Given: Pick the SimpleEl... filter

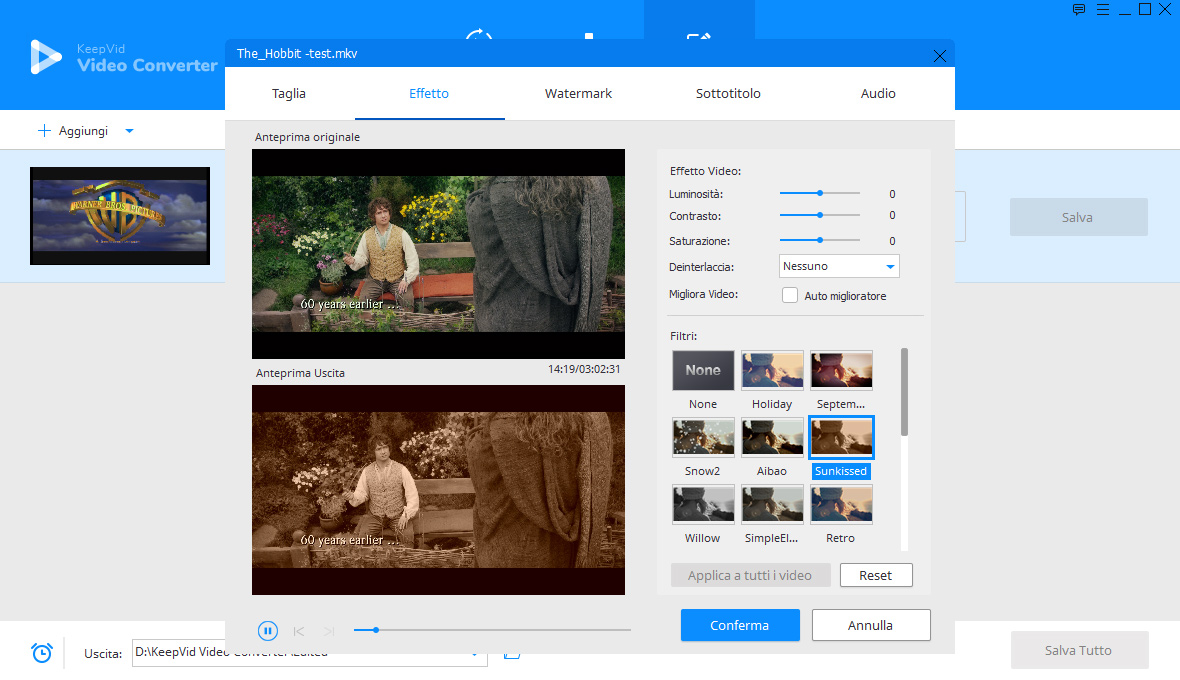Looking at the screenshot, I should click(x=772, y=504).
